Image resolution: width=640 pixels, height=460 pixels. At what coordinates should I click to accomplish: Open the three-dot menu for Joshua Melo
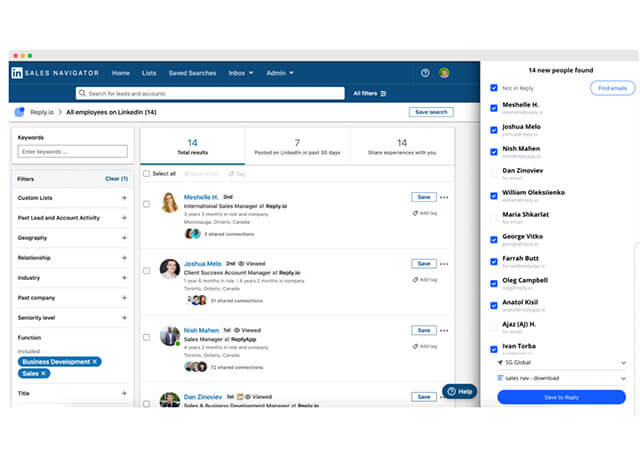click(x=444, y=264)
